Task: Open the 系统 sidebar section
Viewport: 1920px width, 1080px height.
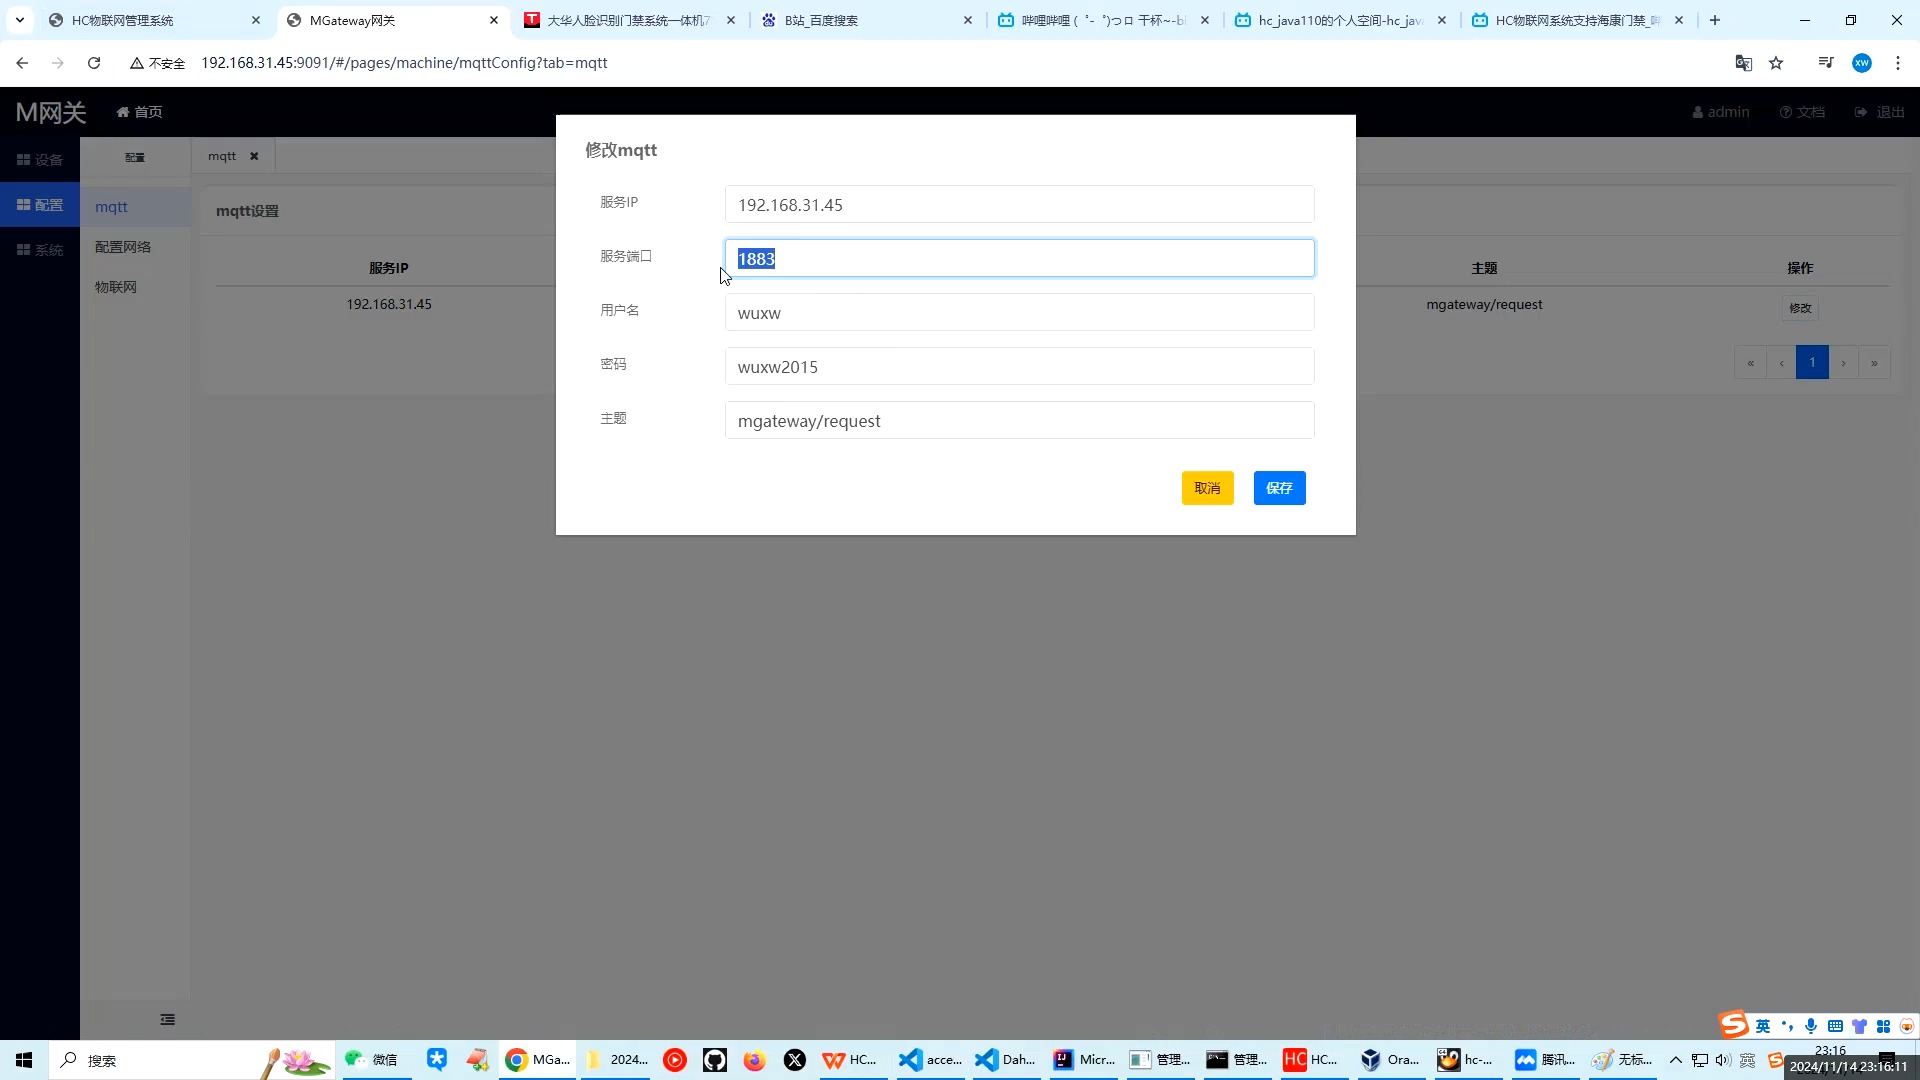Action: (x=40, y=249)
